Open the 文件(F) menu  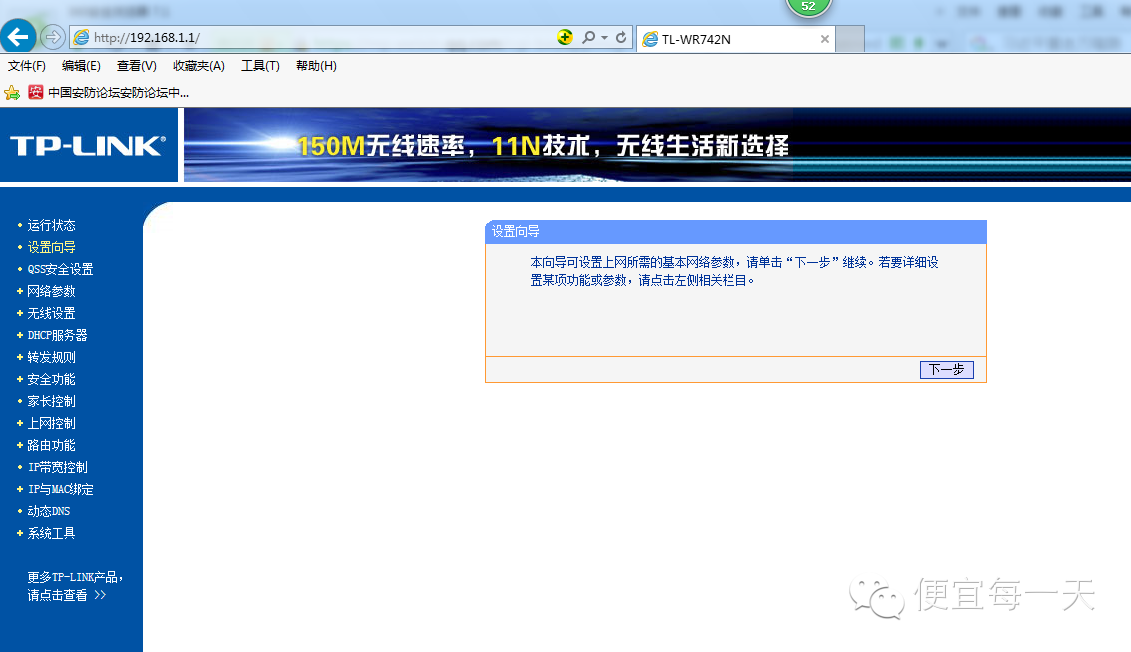coord(27,66)
